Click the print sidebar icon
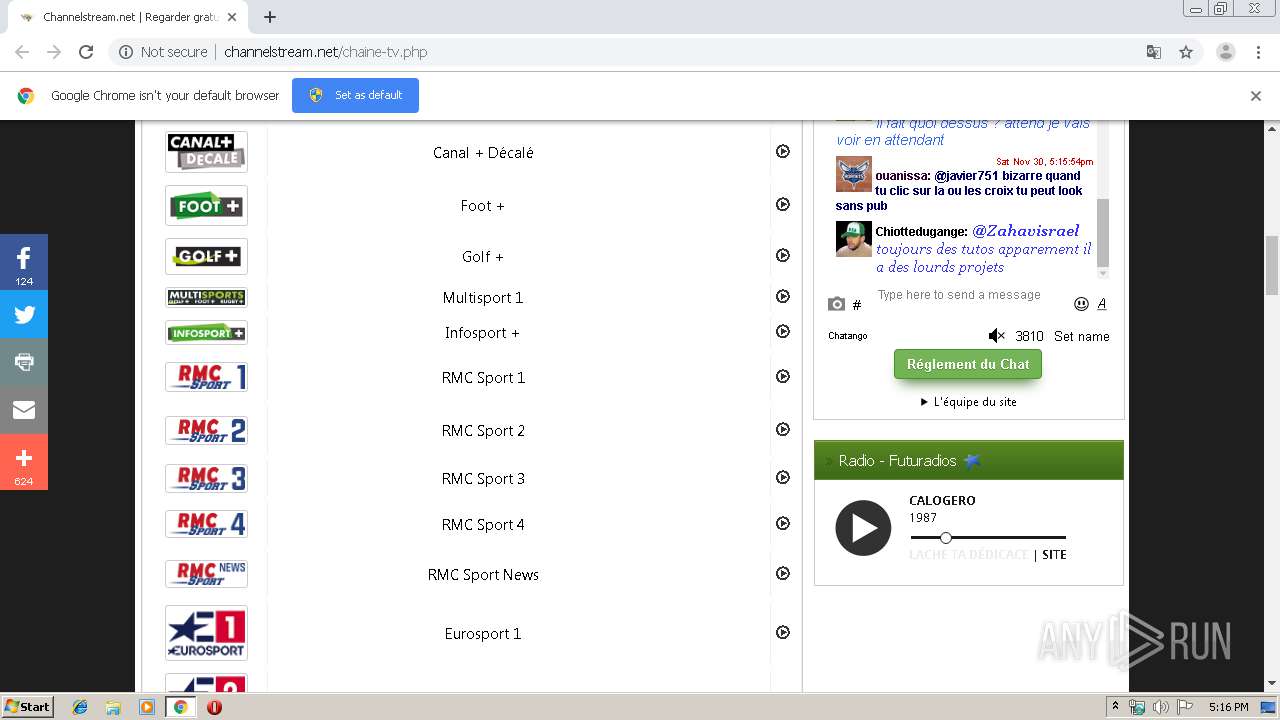Image resolution: width=1280 pixels, height=720 pixels. [x=24, y=362]
